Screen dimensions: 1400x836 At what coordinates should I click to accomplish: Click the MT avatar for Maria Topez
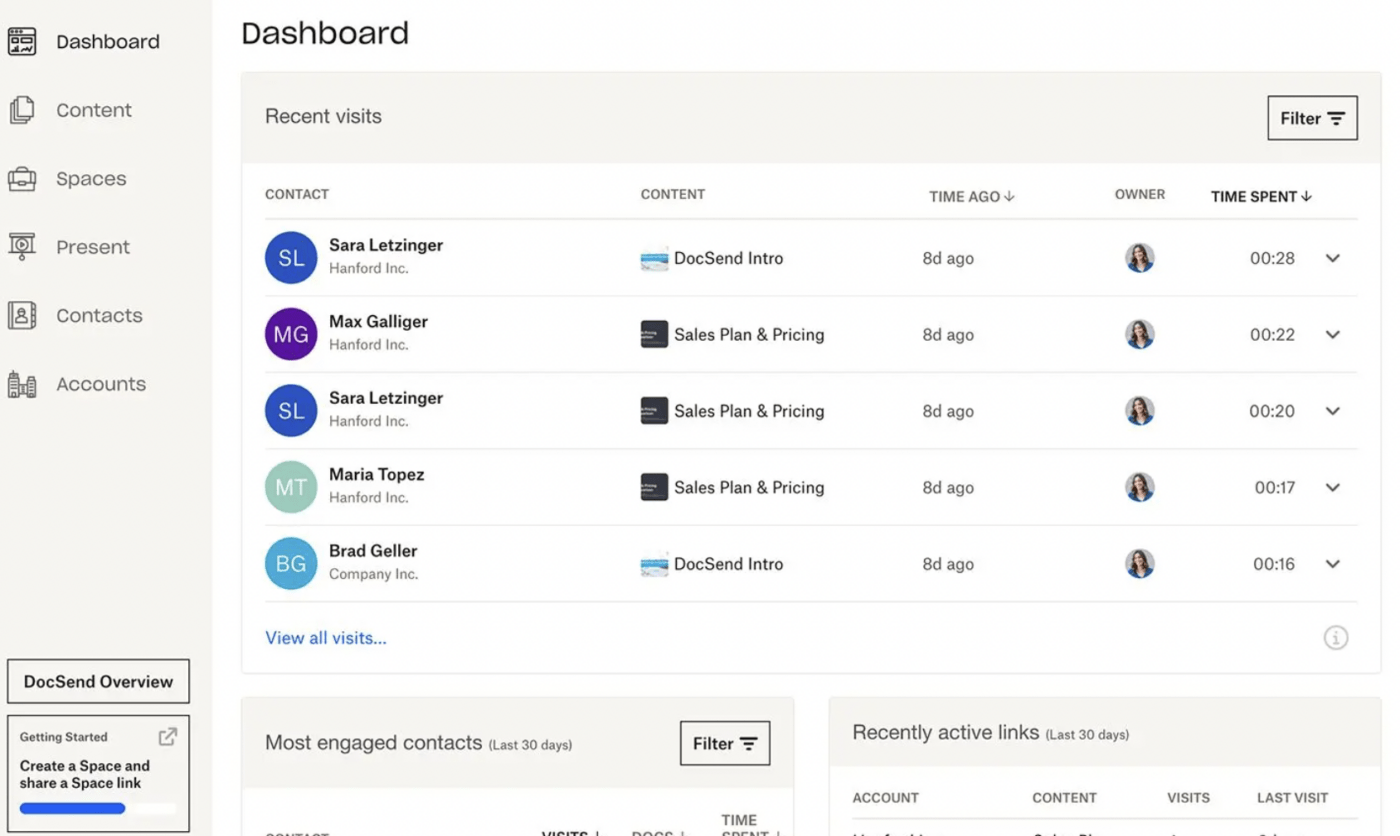[x=291, y=487]
